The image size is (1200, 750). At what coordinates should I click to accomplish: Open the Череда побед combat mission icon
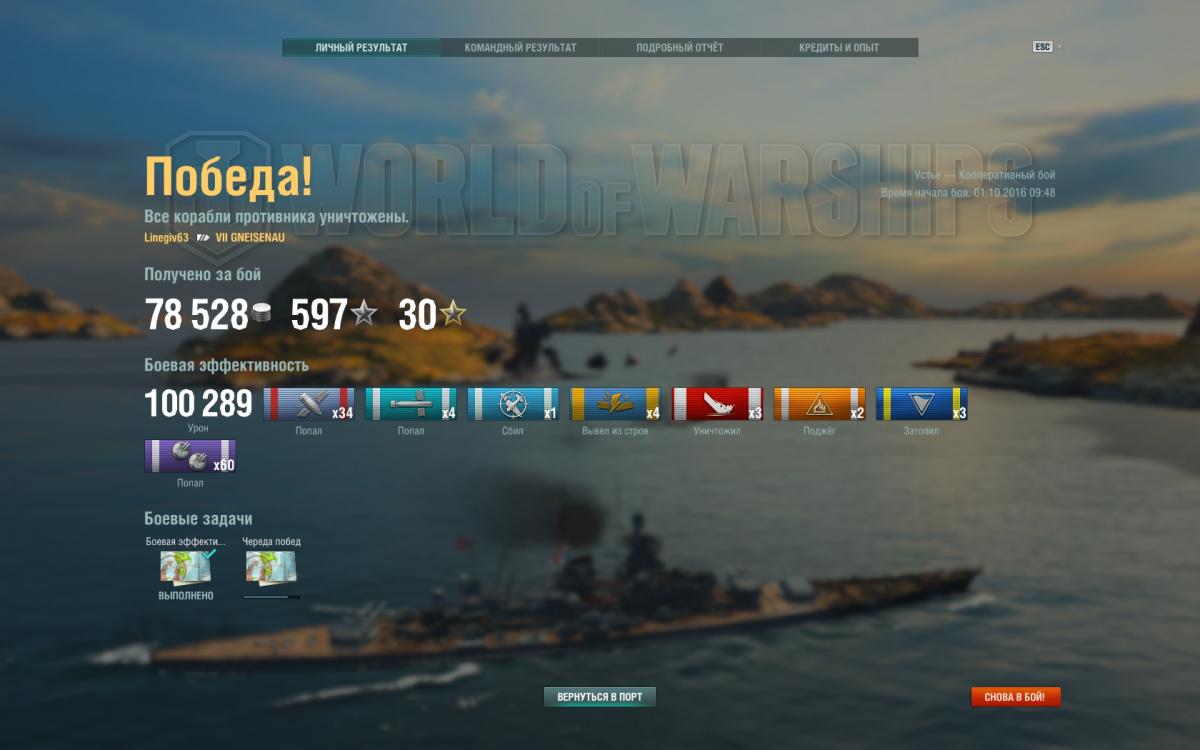click(271, 568)
